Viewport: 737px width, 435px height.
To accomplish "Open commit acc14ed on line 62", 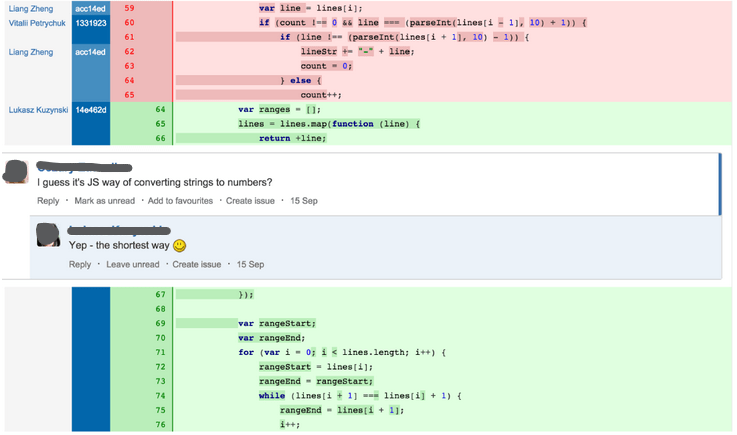I will [91, 51].
